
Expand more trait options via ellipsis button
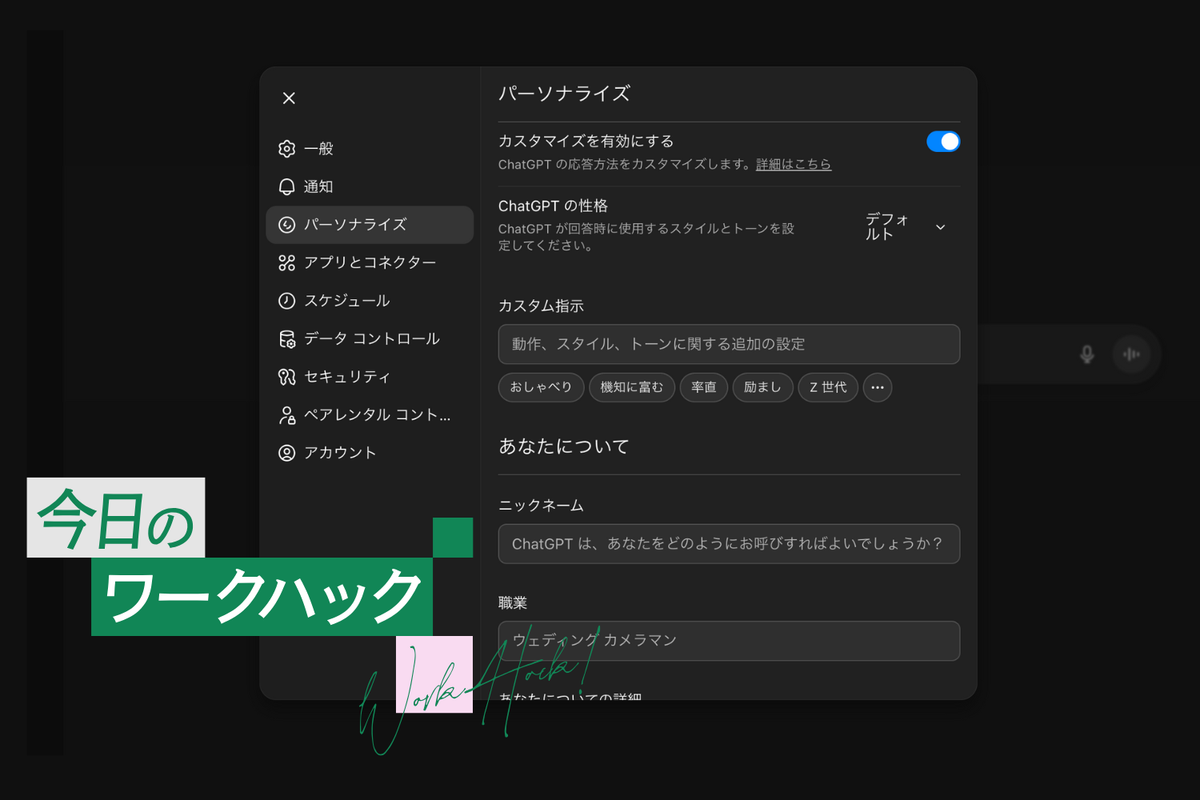tap(877, 387)
